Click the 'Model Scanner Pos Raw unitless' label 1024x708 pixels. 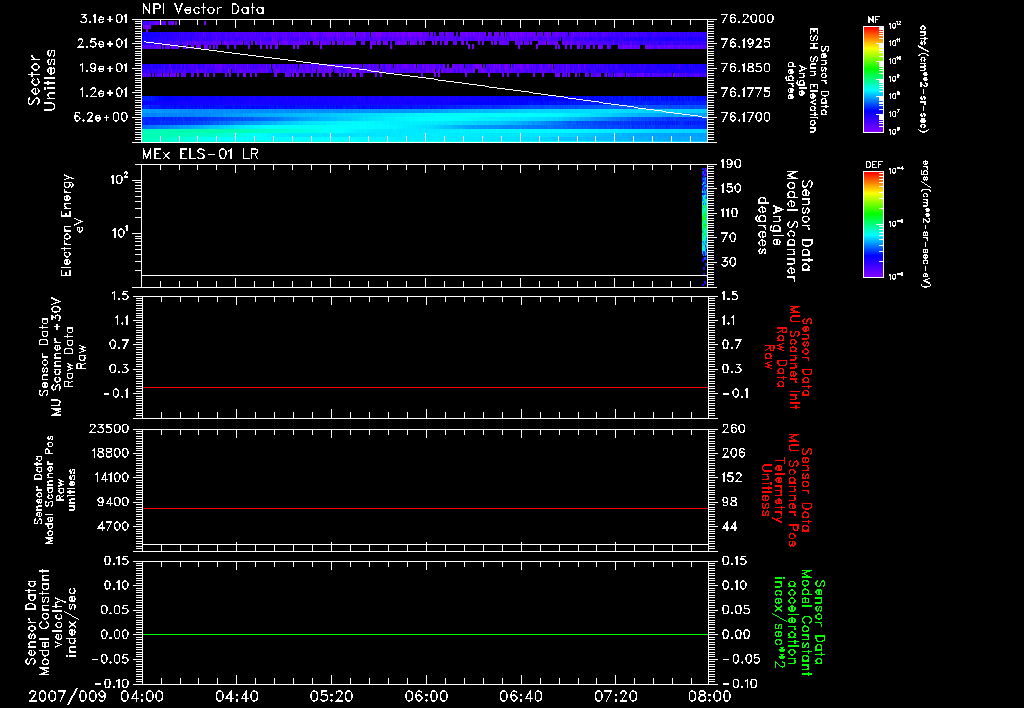[55, 490]
